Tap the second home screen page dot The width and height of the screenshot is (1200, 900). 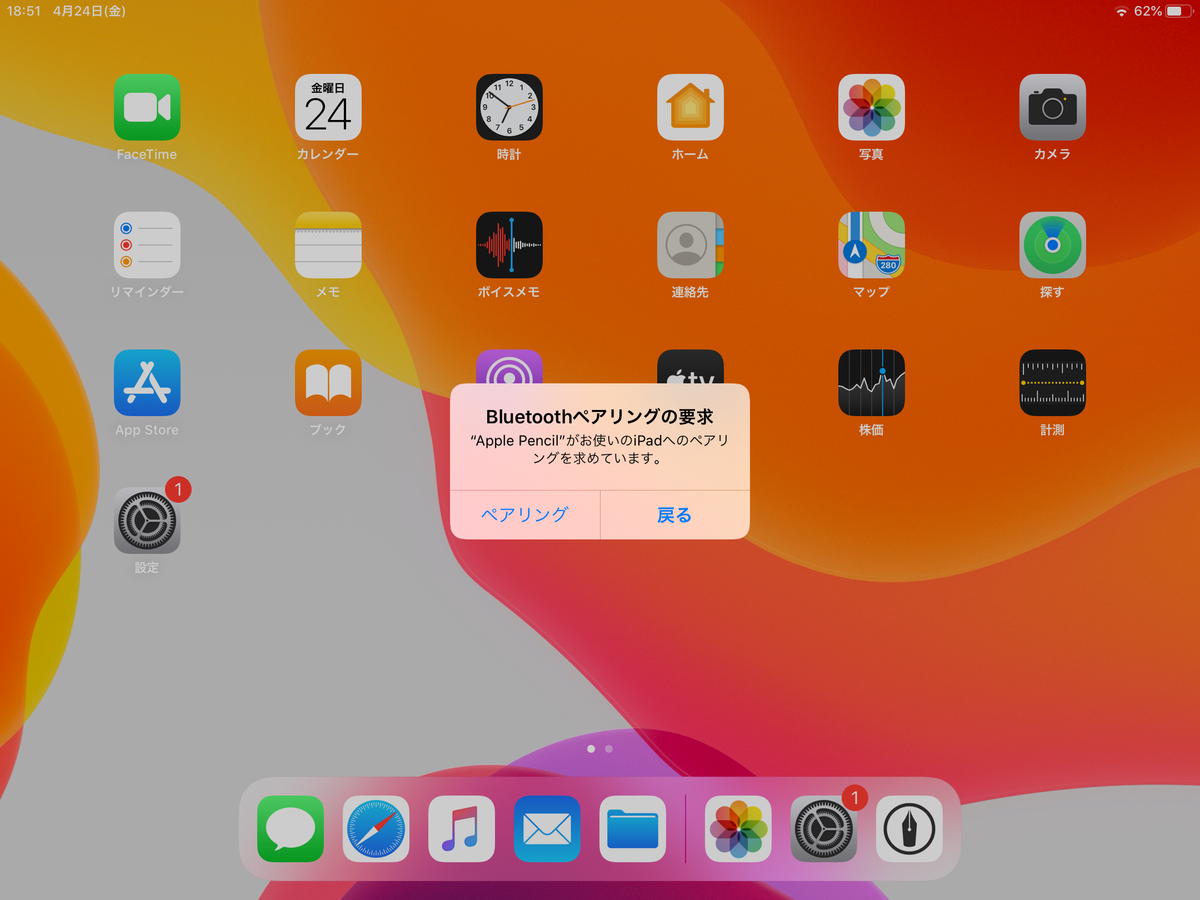coord(609,748)
